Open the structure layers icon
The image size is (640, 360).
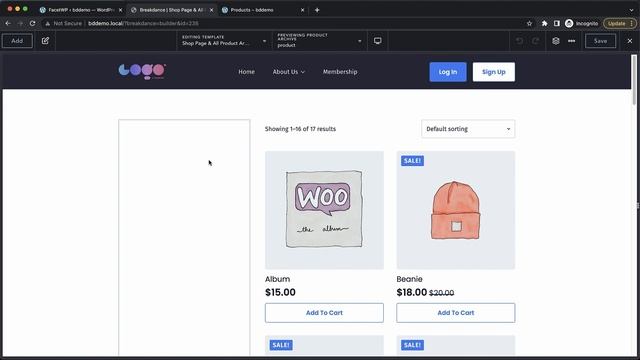tap(556, 41)
